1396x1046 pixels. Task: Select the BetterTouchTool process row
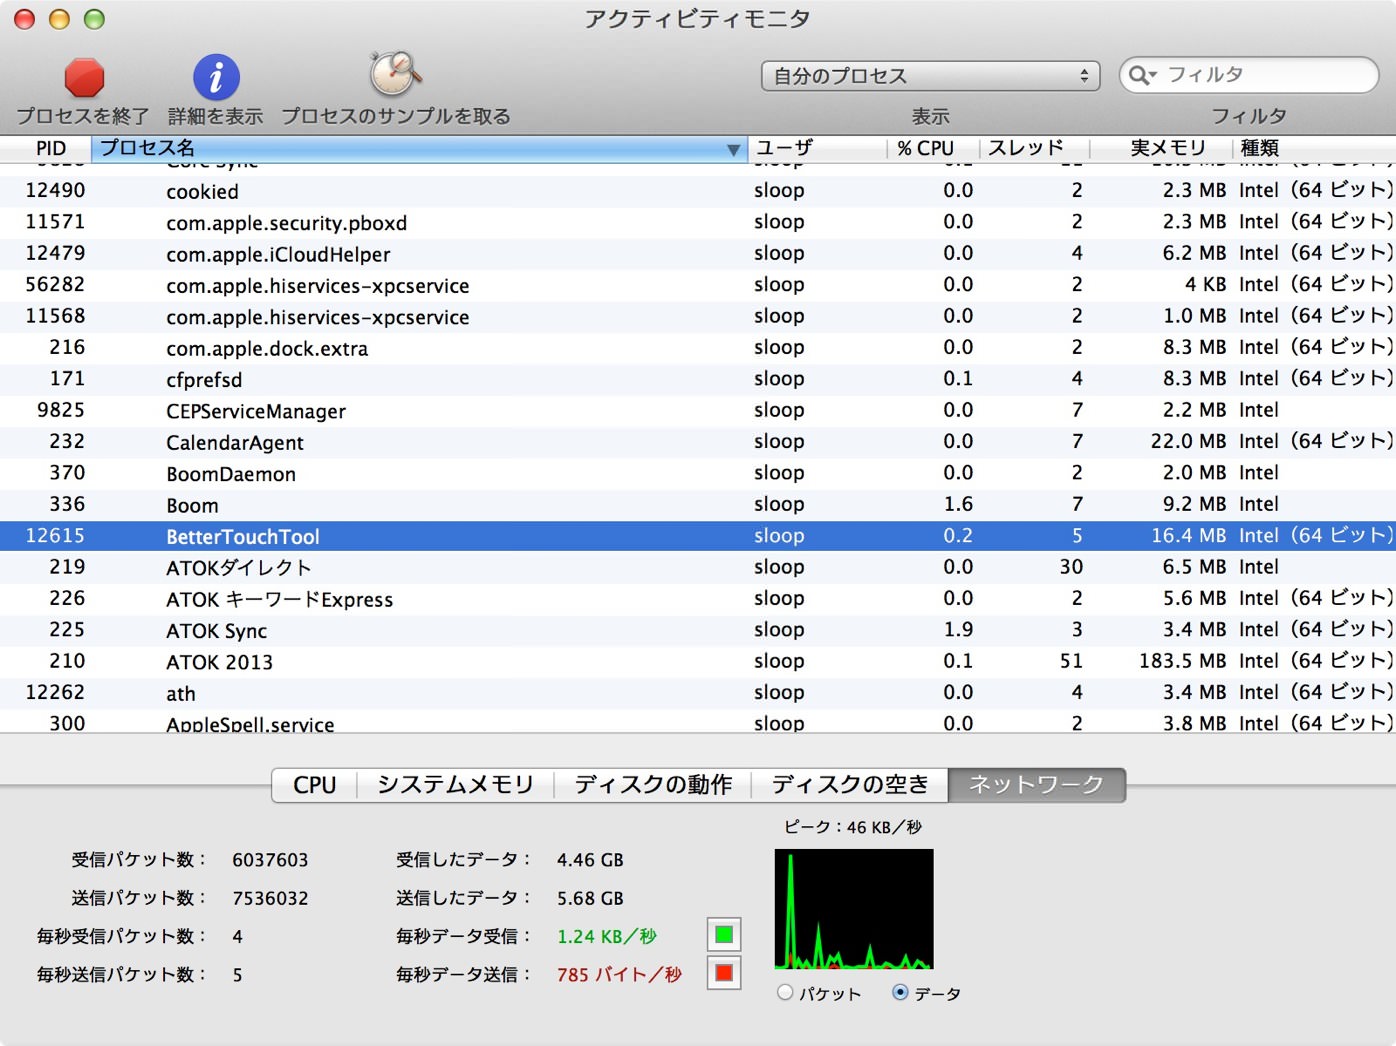[x=698, y=536]
